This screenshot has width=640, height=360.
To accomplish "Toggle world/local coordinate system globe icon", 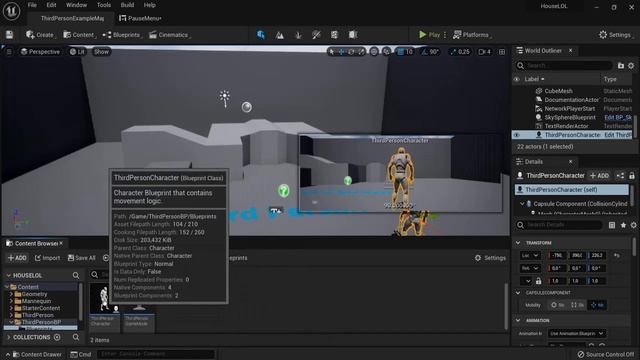I will click(x=374, y=52).
